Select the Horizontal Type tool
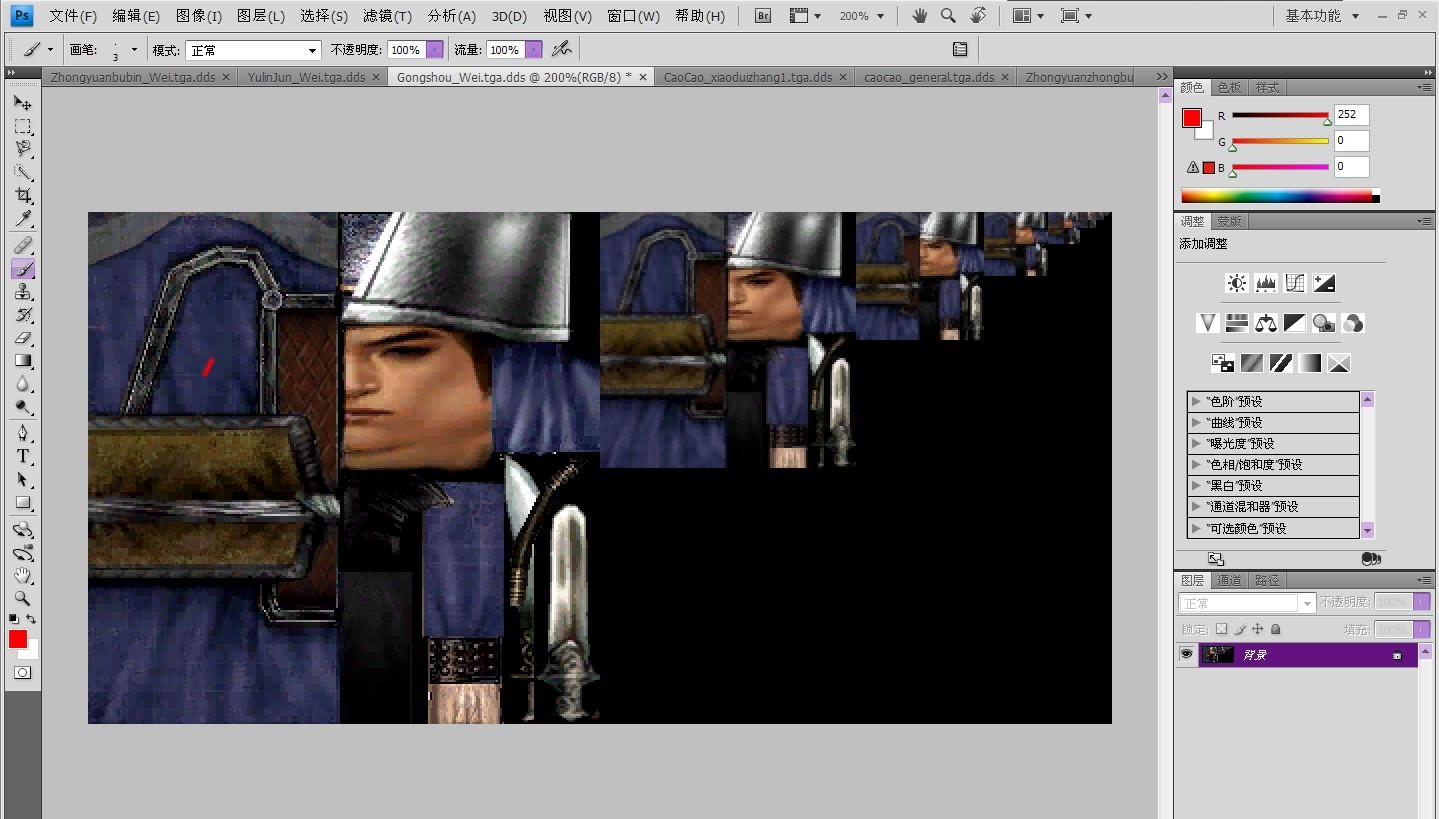 pos(22,456)
